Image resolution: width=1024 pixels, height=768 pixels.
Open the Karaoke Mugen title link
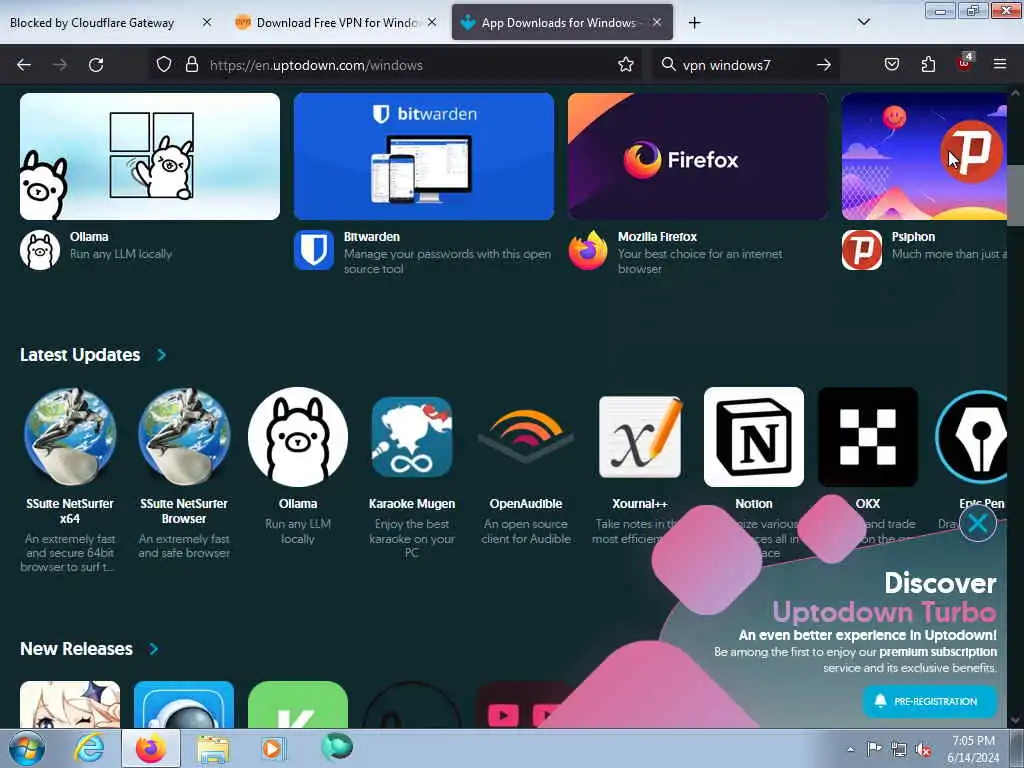412,504
